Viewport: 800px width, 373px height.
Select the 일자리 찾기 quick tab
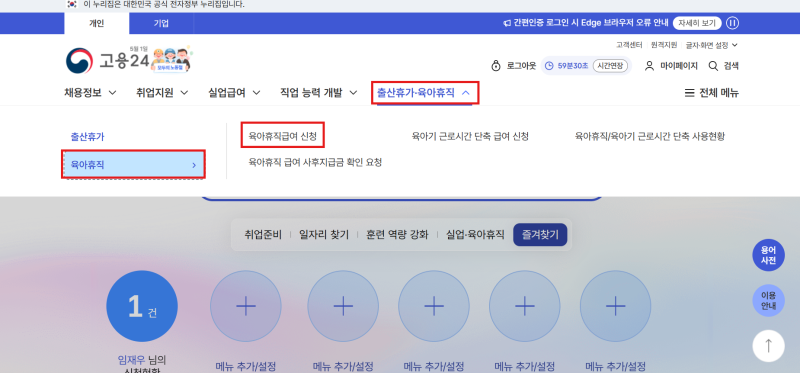coord(324,235)
